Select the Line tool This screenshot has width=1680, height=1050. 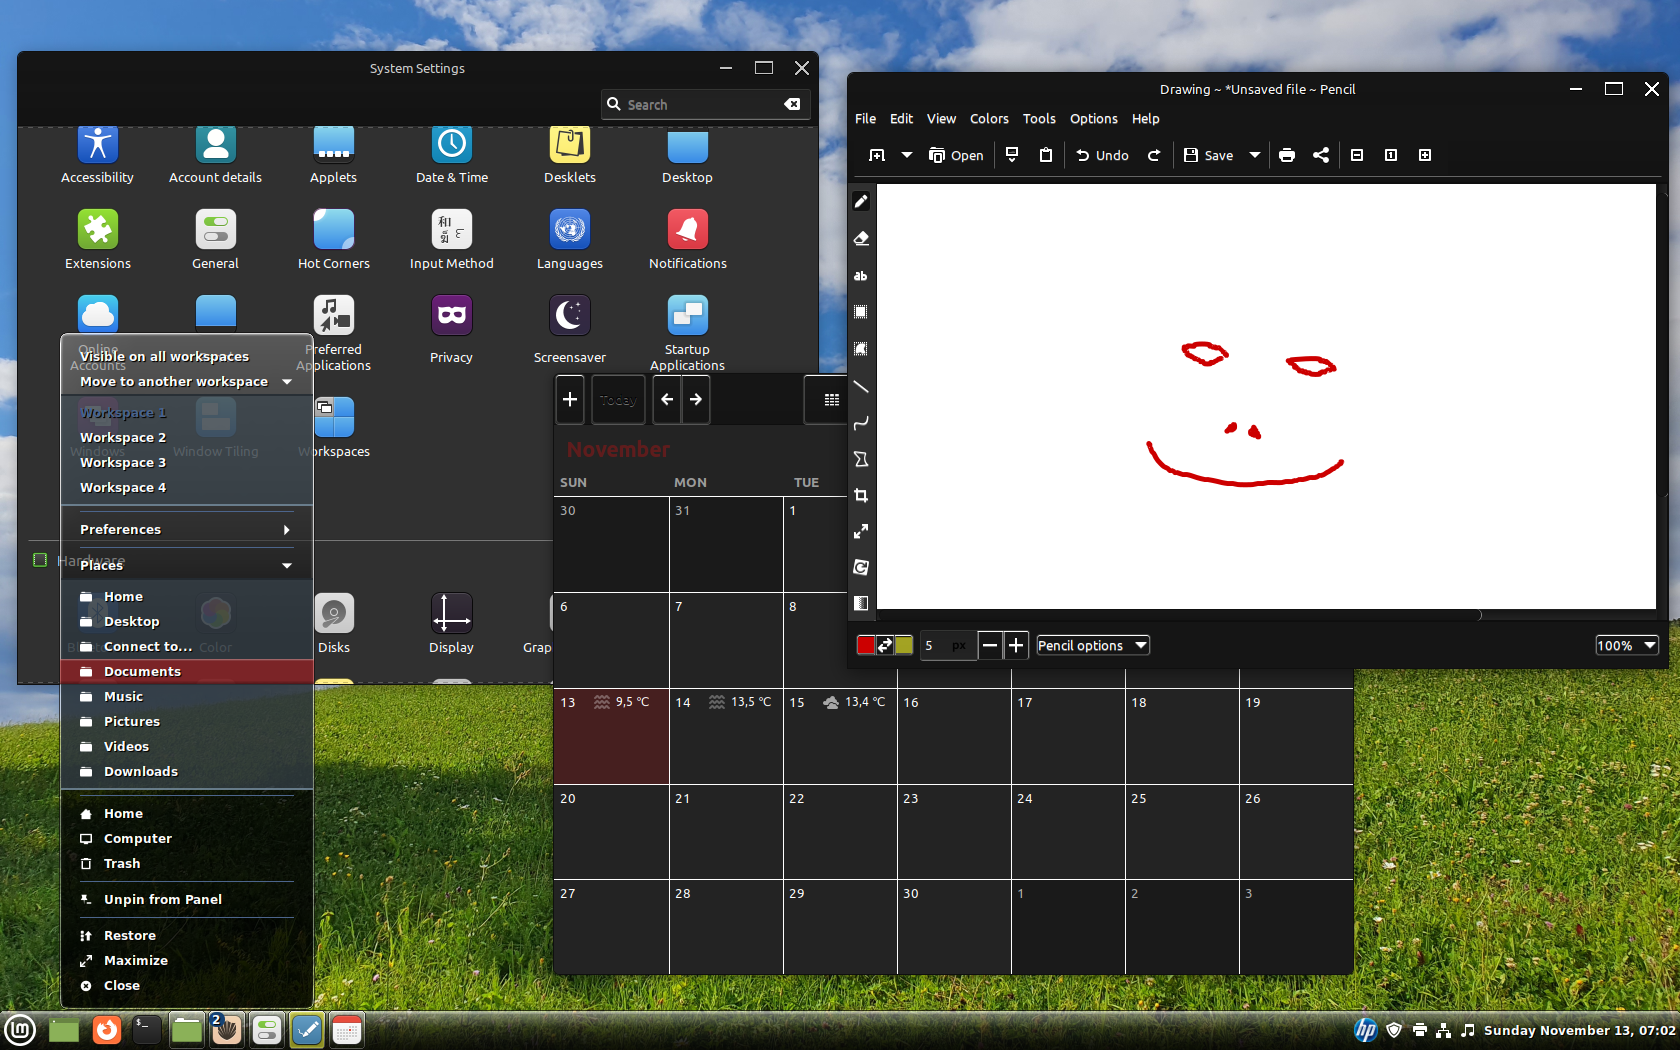(x=861, y=386)
